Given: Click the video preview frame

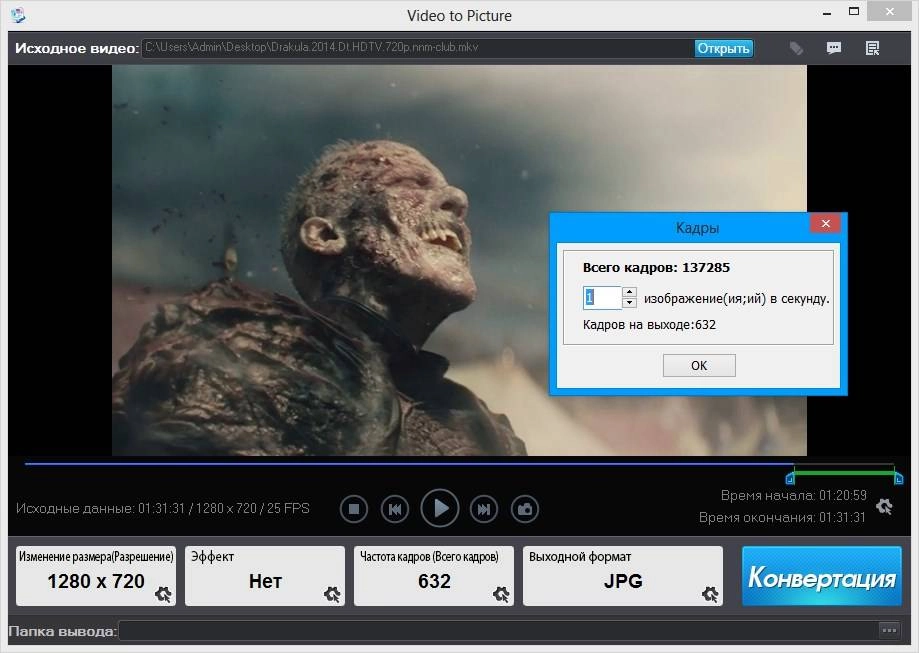Looking at the screenshot, I should [460, 260].
